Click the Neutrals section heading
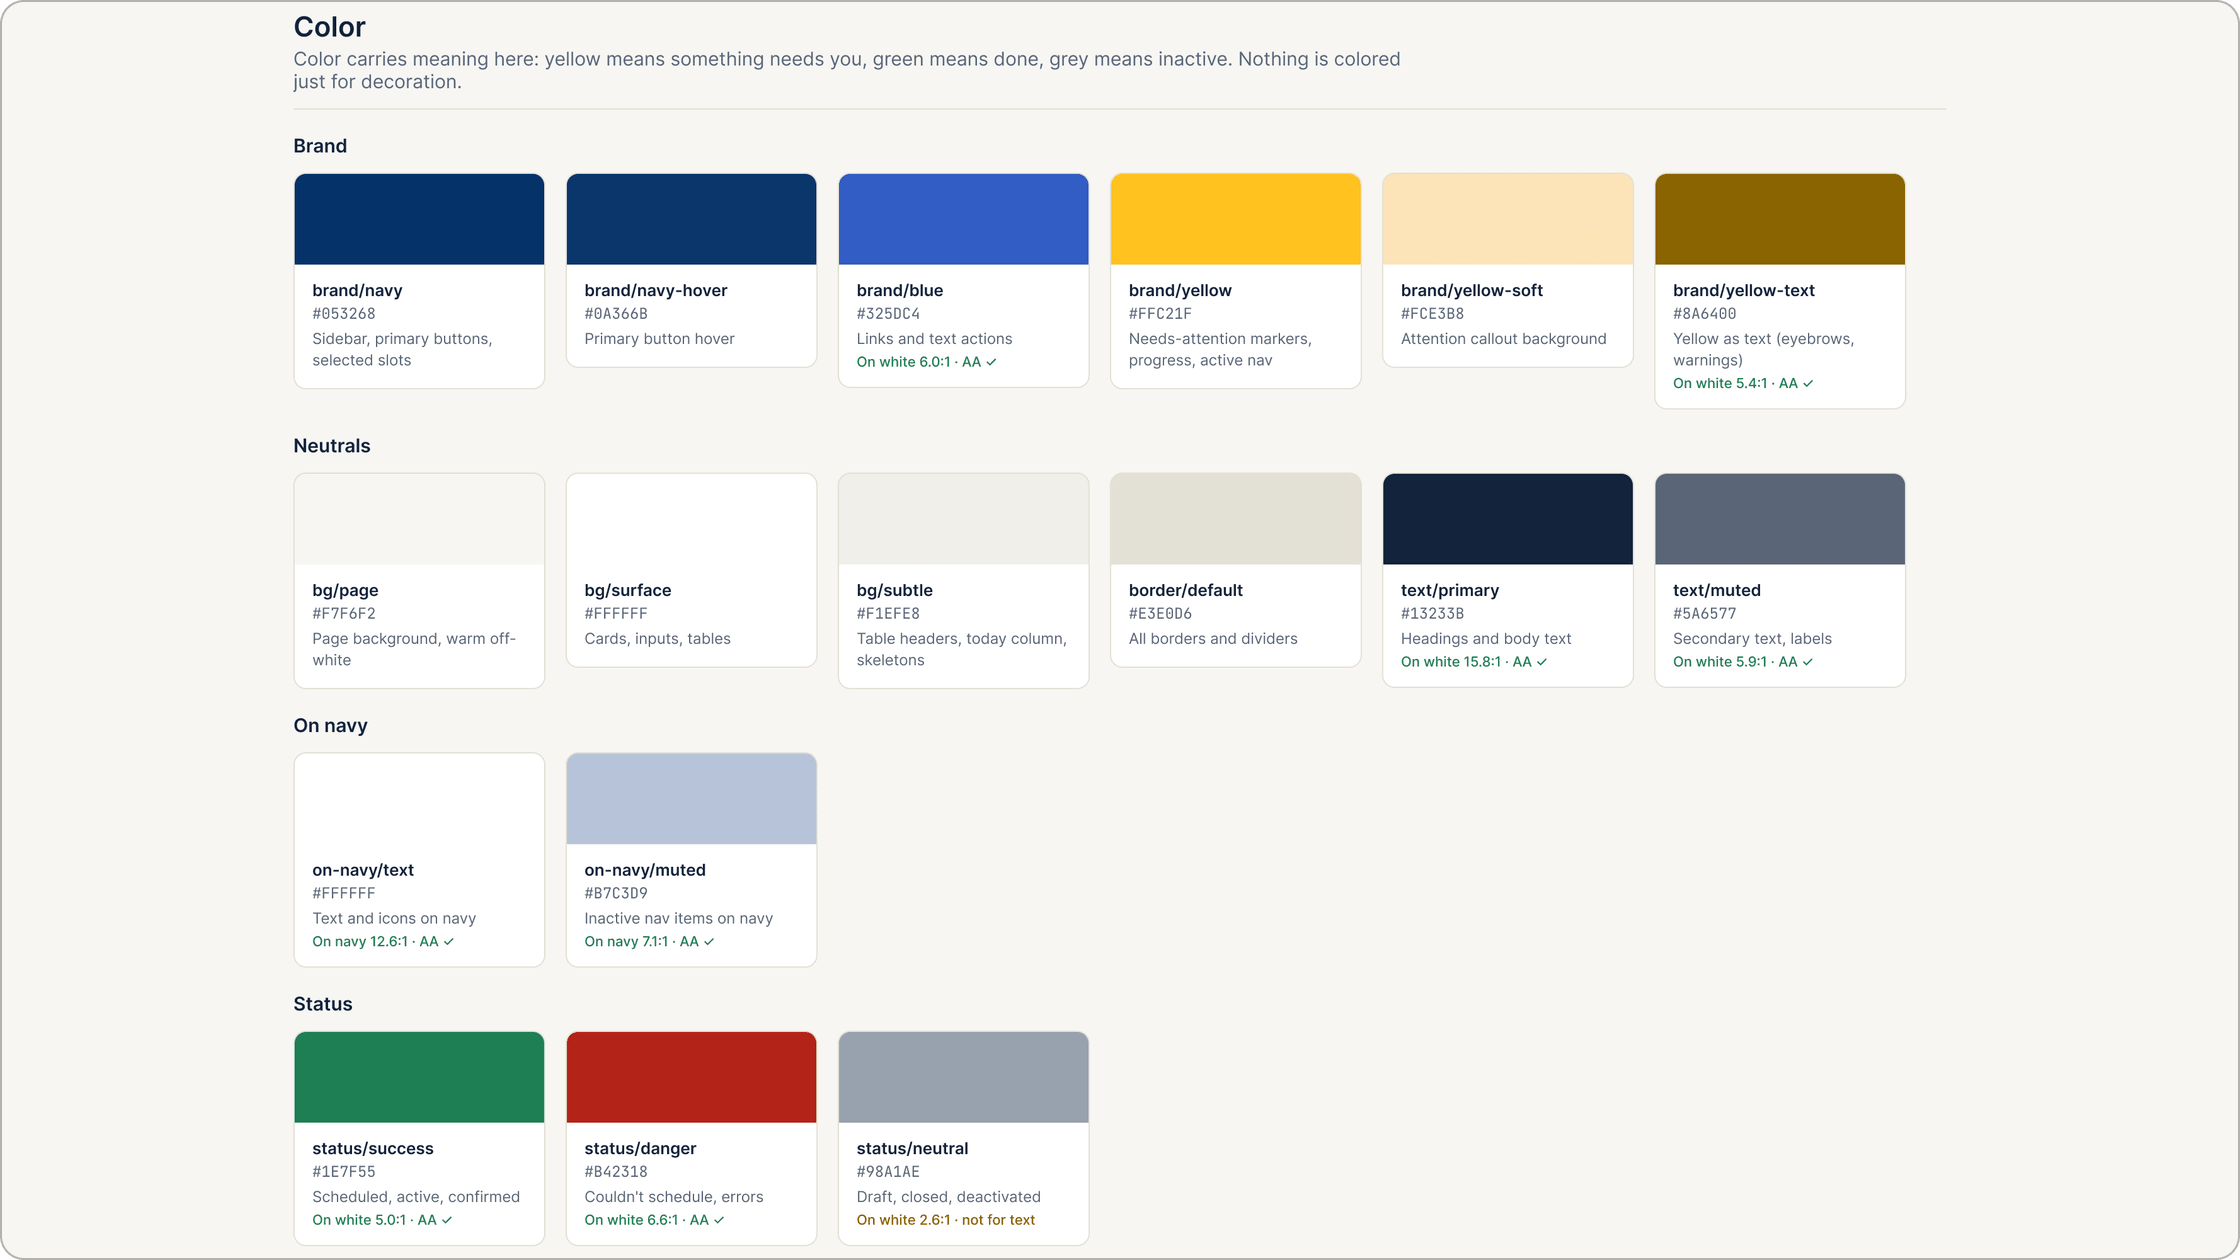Image resolution: width=2240 pixels, height=1260 pixels. (332, 446)
